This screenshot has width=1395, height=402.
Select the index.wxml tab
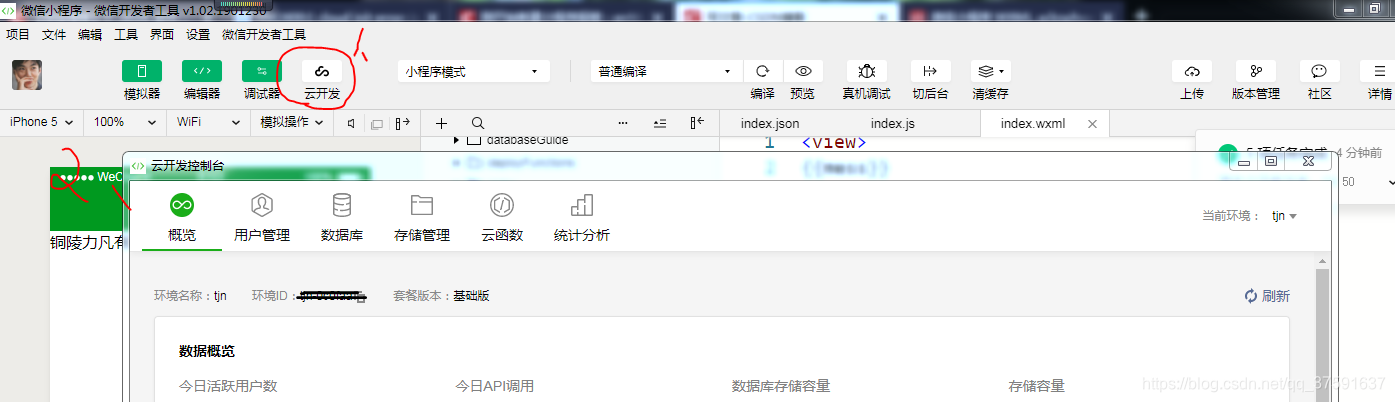1033,124
